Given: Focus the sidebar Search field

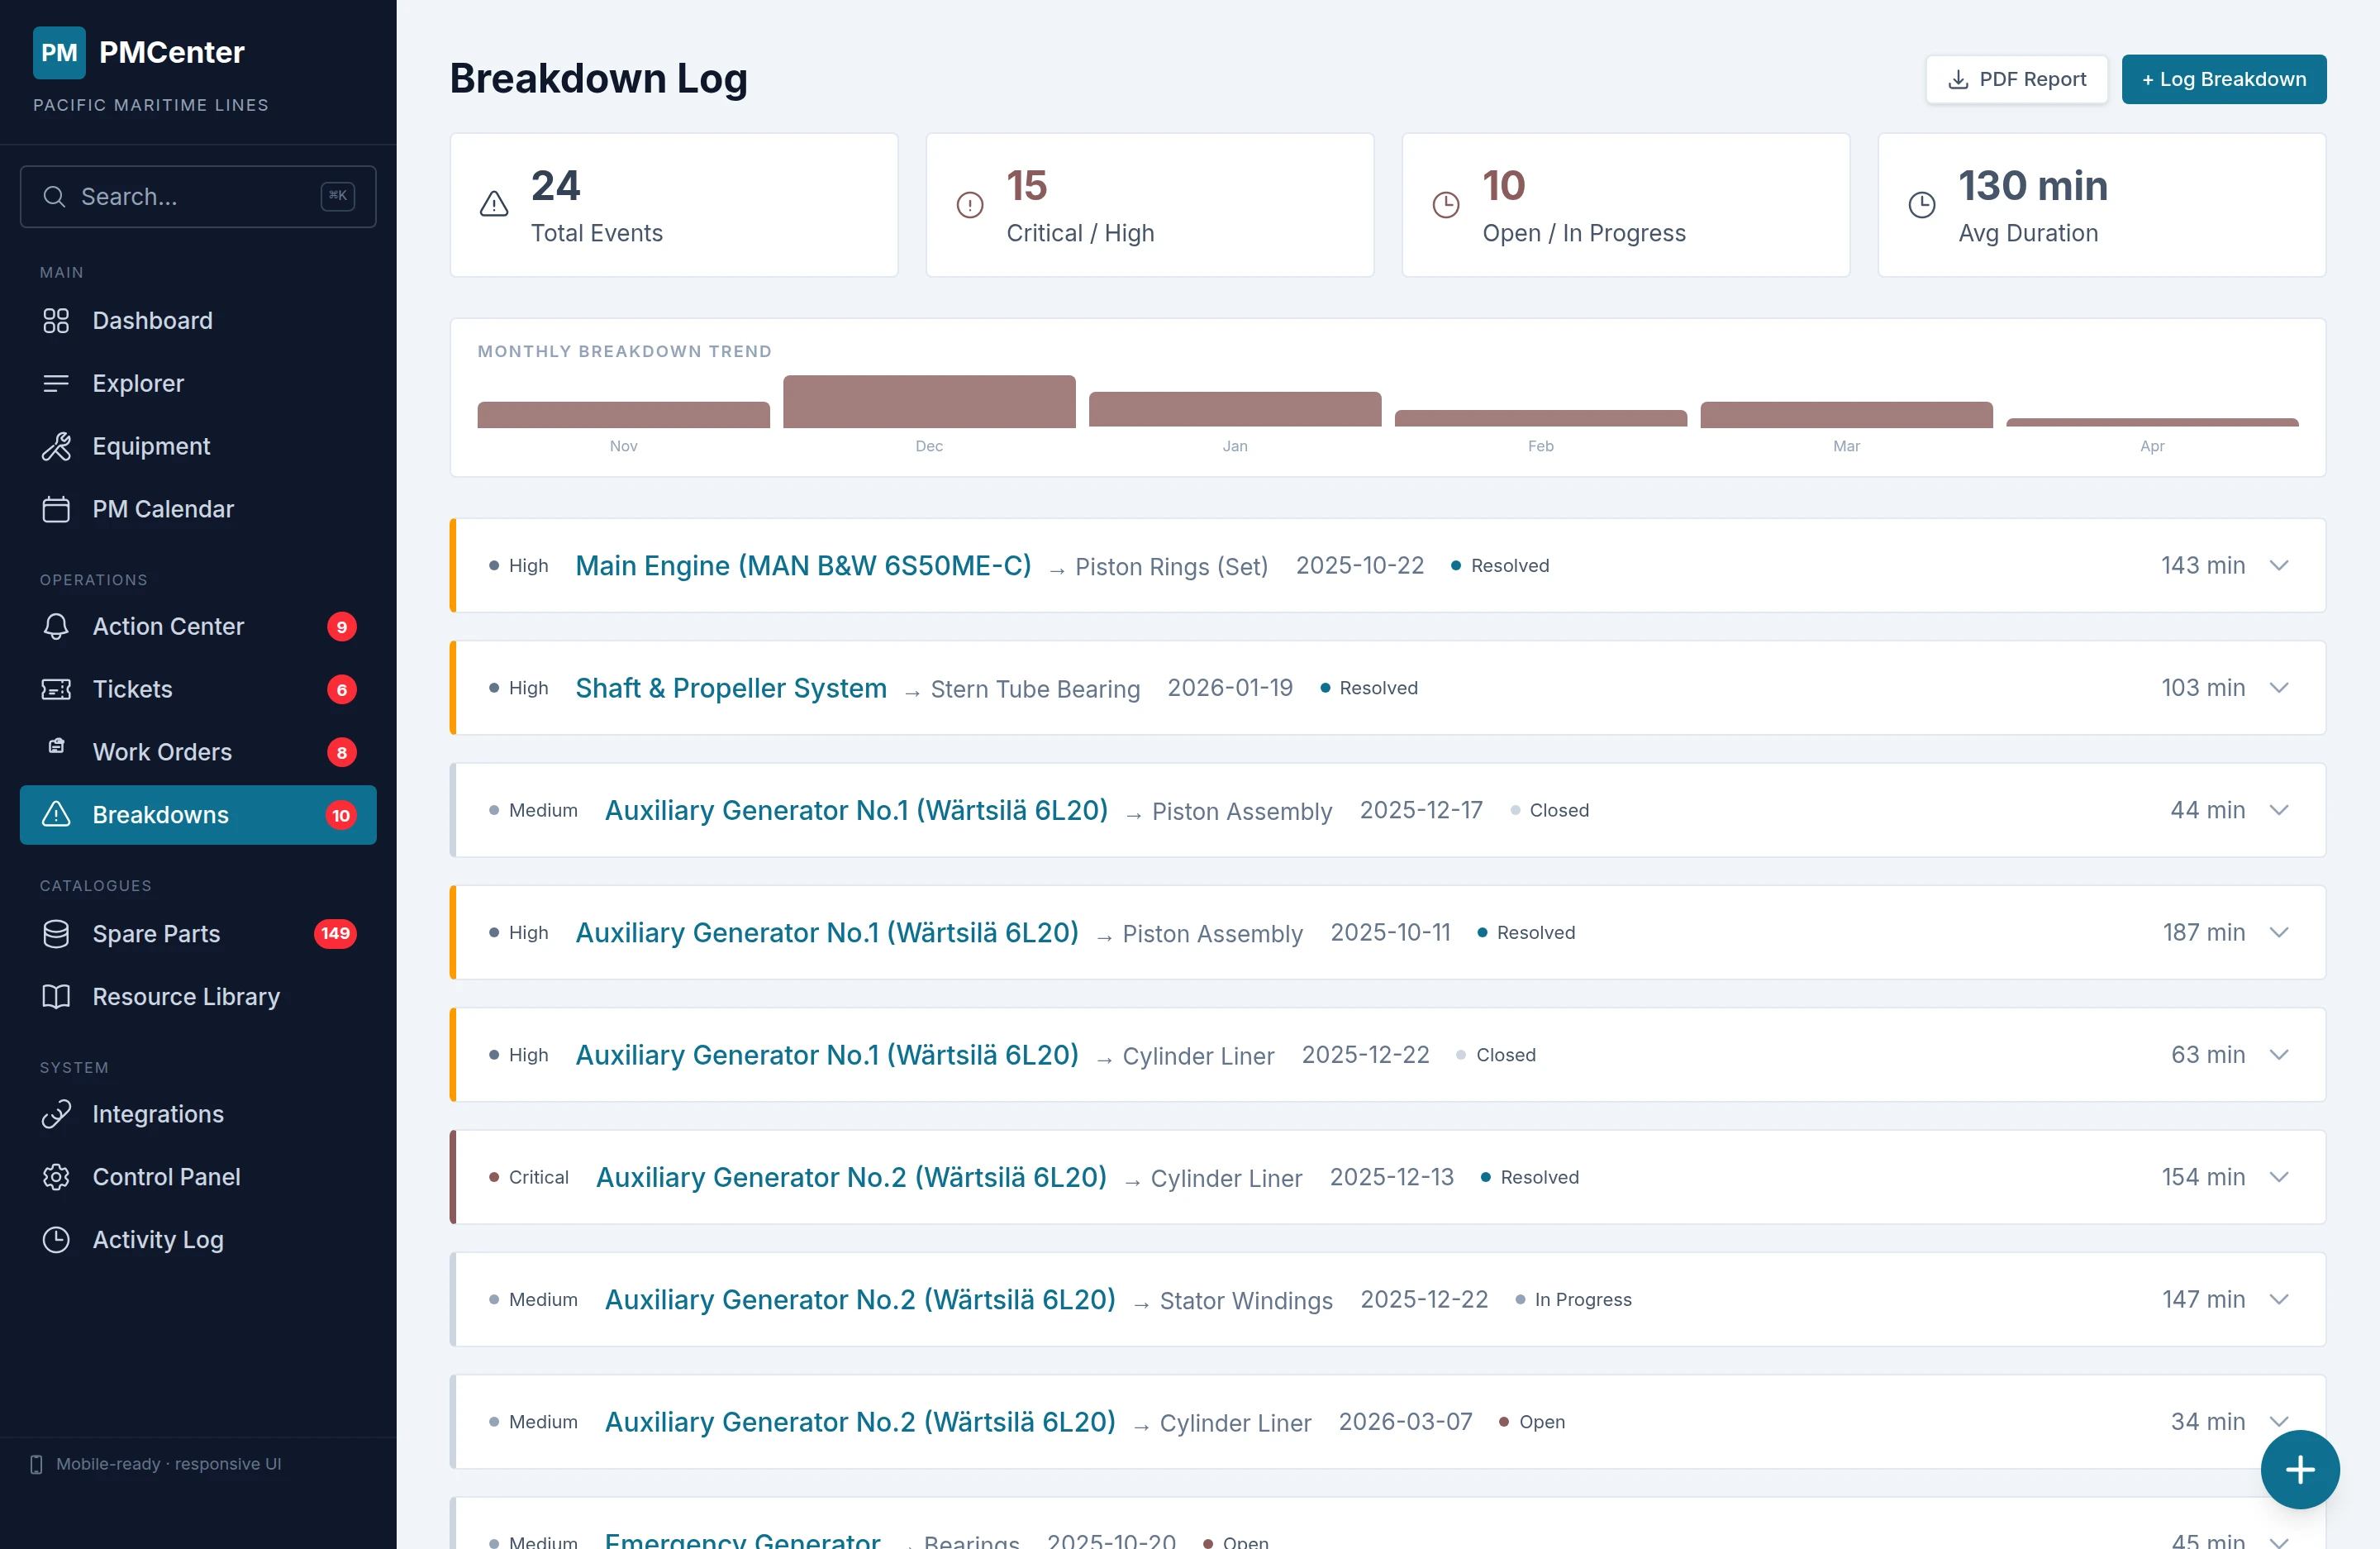Looking at the screenshot, I should point(197,197).
